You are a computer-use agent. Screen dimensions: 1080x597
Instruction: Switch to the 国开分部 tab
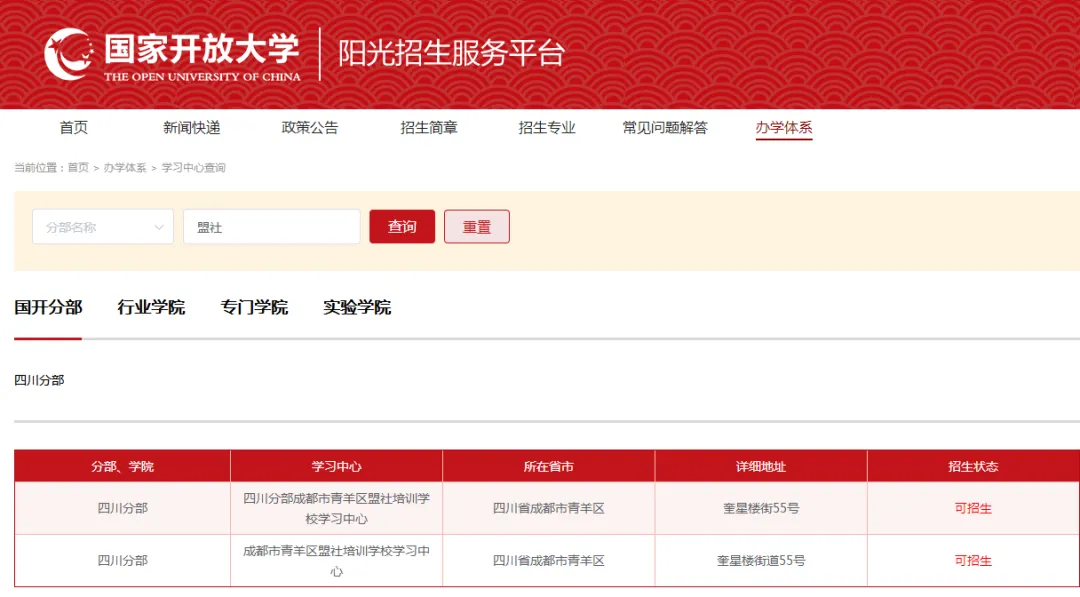48,307
